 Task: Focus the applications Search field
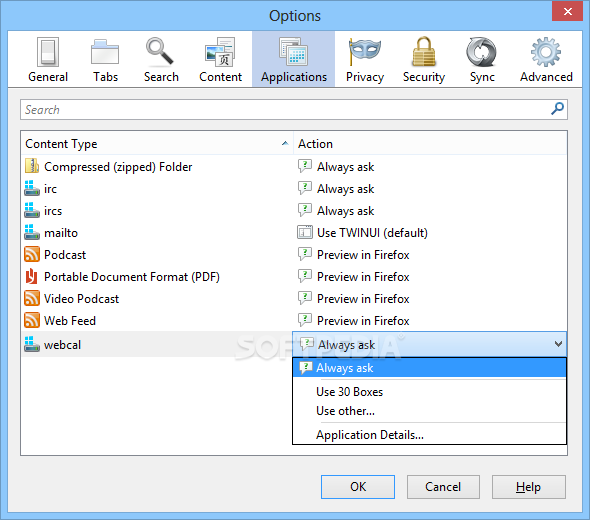pos(294,109)
